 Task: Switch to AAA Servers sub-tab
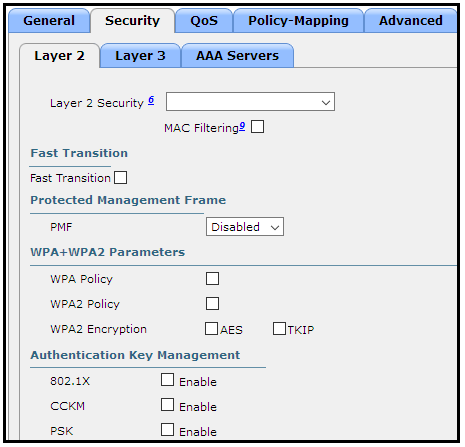click(x=237, y=56)
